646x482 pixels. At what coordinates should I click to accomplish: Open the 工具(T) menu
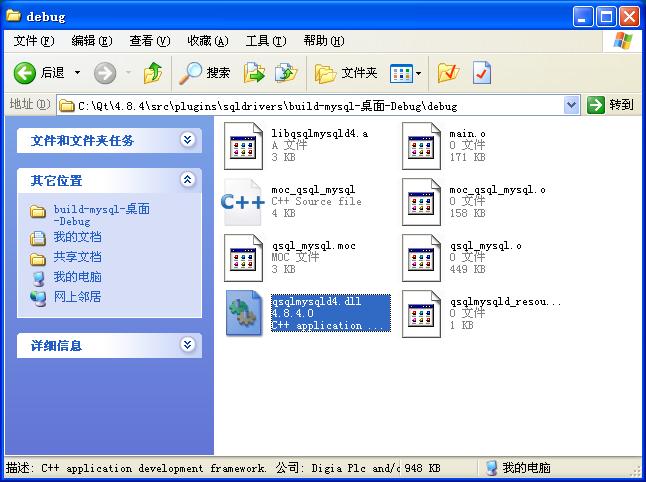(x=265, y=41)
